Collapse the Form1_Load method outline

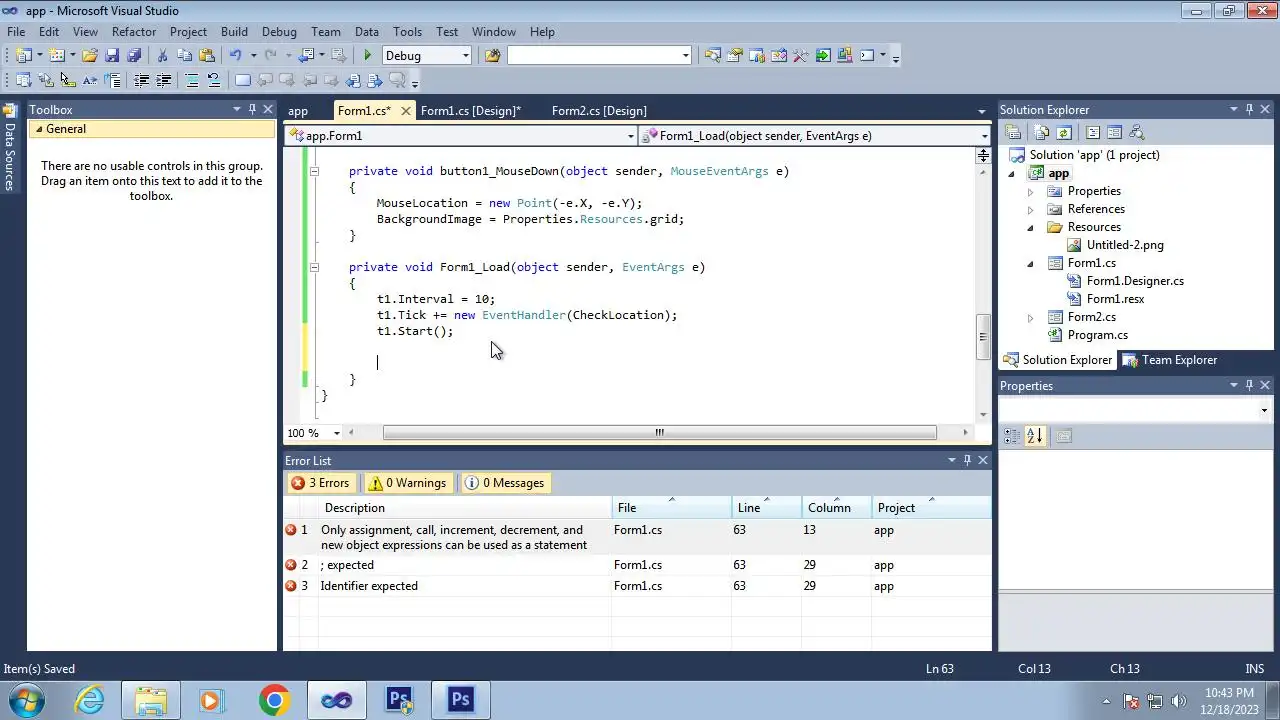click(x=314, y=267)
